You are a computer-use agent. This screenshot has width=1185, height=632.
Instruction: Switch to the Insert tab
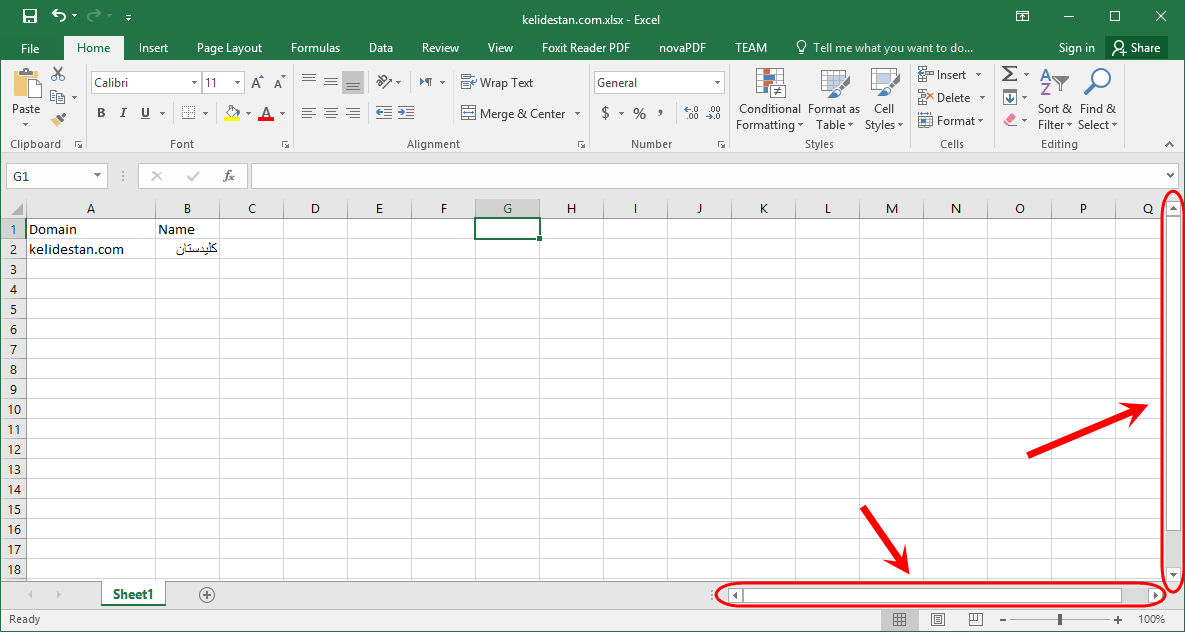tap(153, 48)
